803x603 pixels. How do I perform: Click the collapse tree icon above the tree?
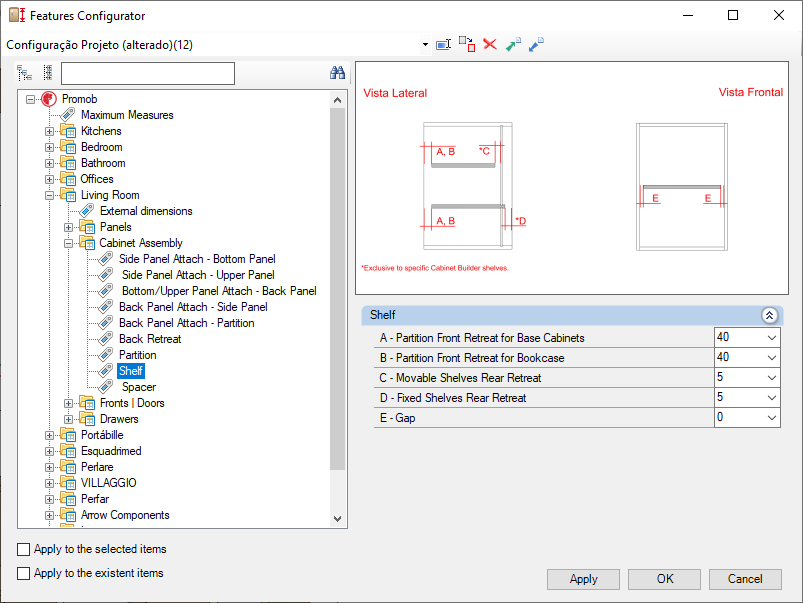[48, 73]
